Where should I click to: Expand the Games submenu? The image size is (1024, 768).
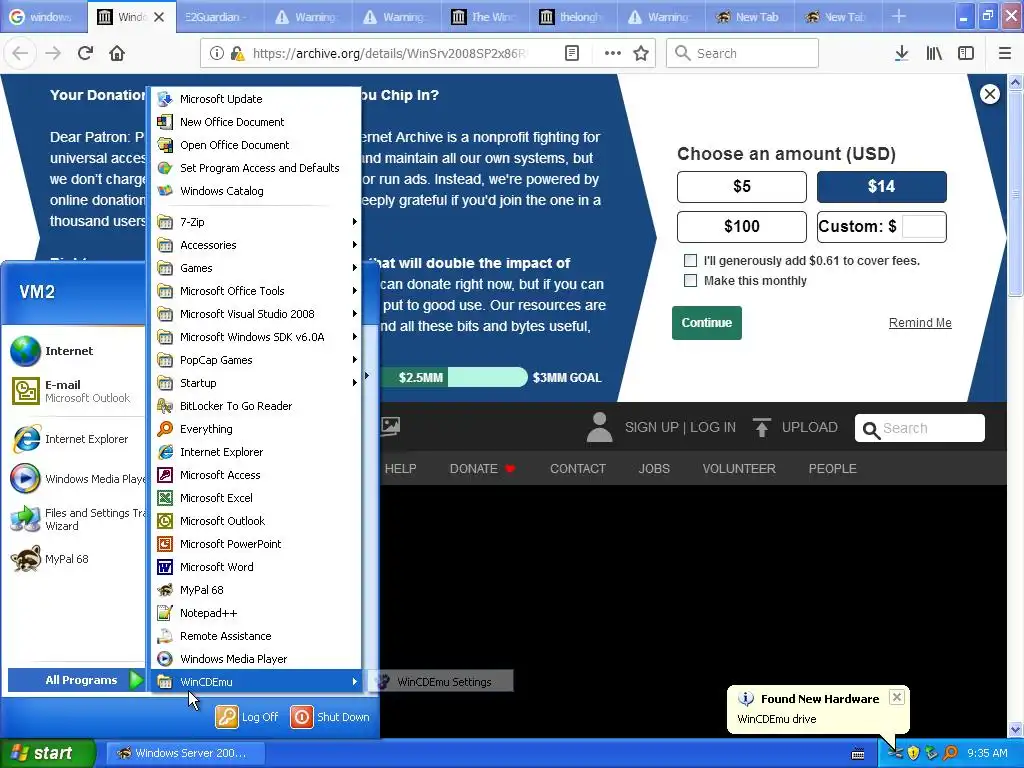click(256, 268)
